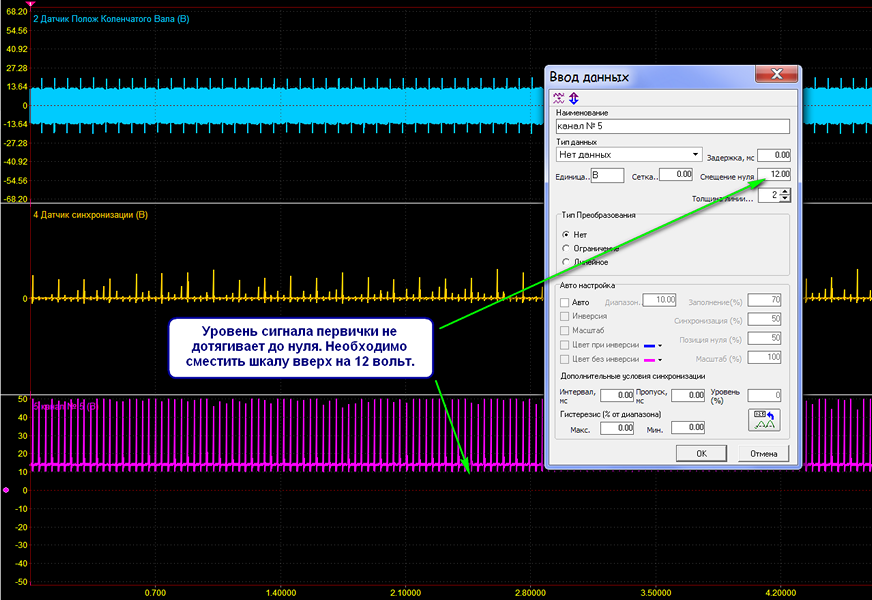This screenshot has width=872, height=600.
Task: Click channel label 2 Датчик Полож Коленчатого Вала
Action: pos(111,19)
